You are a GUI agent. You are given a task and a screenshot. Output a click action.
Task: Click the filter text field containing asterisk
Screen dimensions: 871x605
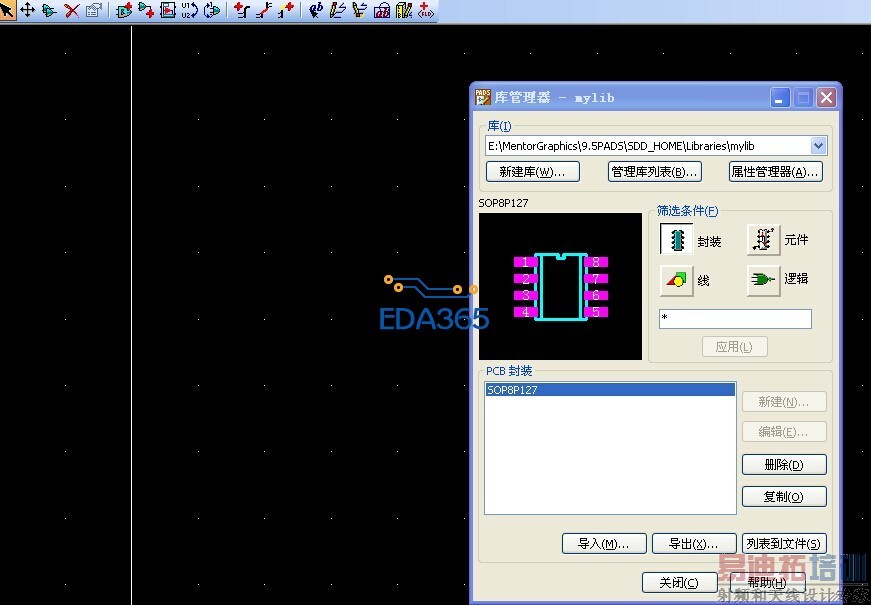[735, 319]
